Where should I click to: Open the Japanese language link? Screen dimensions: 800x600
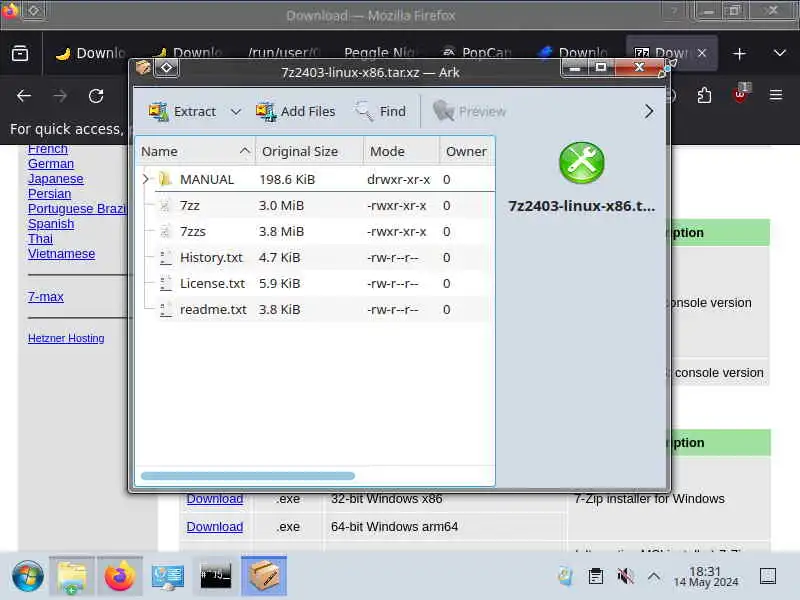point(56,179)
